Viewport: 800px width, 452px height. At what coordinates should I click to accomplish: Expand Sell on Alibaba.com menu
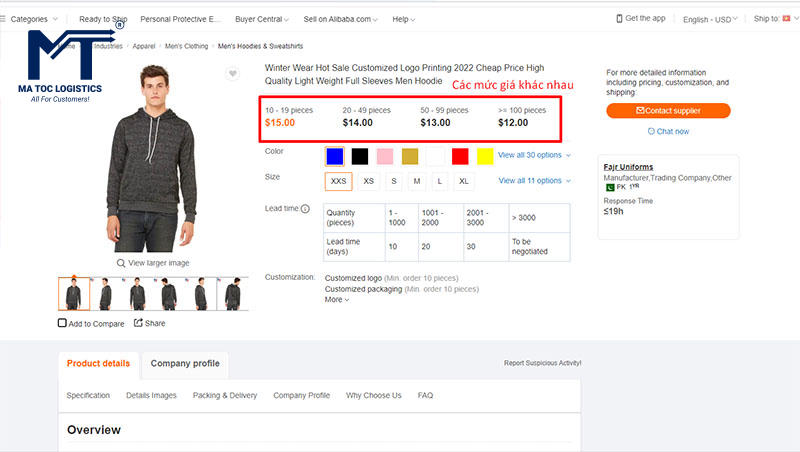tap(340, 19)
